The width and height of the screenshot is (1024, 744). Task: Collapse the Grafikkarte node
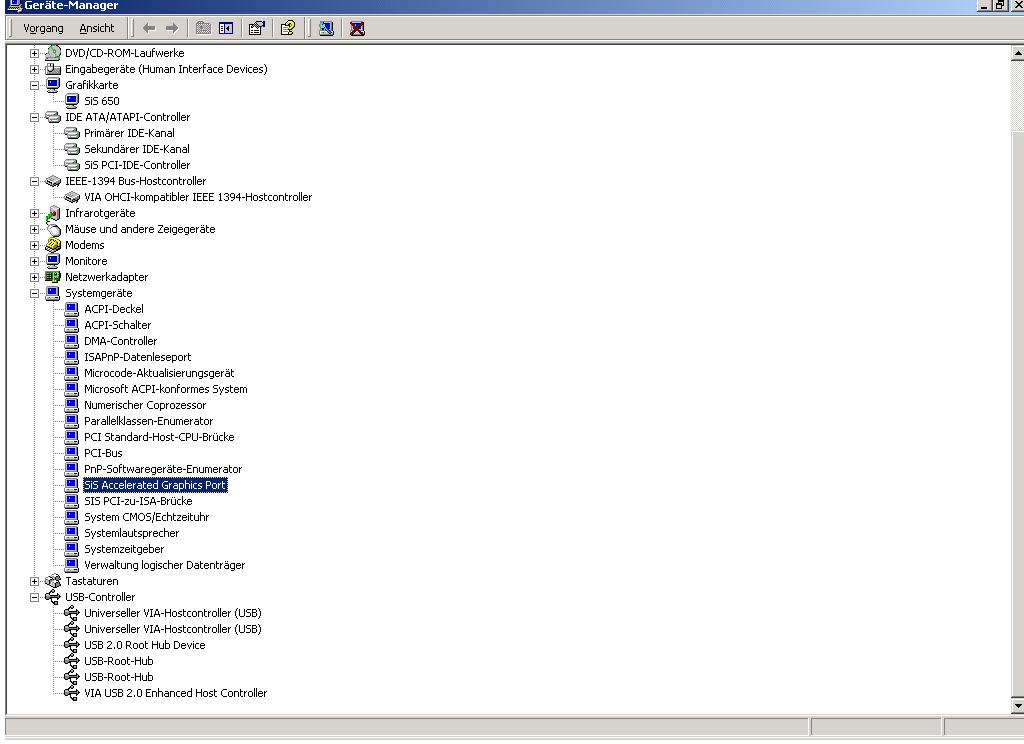(35, 85)
